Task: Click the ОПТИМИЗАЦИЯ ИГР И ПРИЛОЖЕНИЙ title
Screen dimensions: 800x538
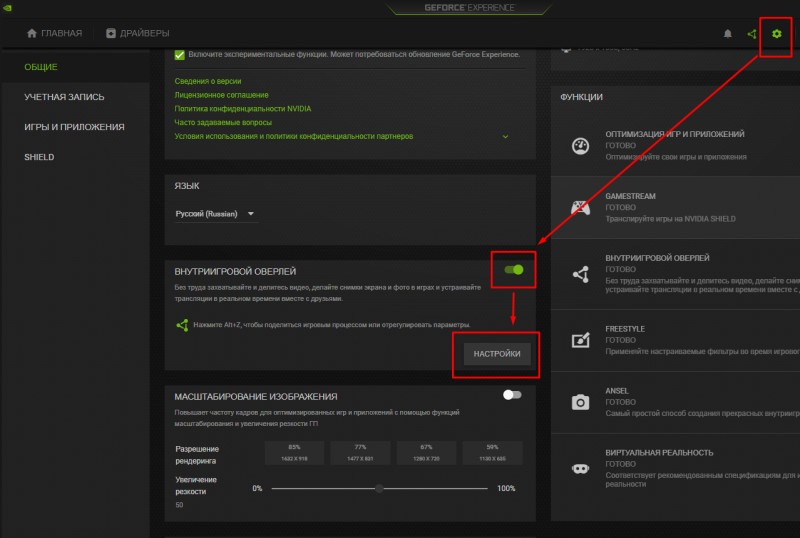Action: click(x=674, y=134)
